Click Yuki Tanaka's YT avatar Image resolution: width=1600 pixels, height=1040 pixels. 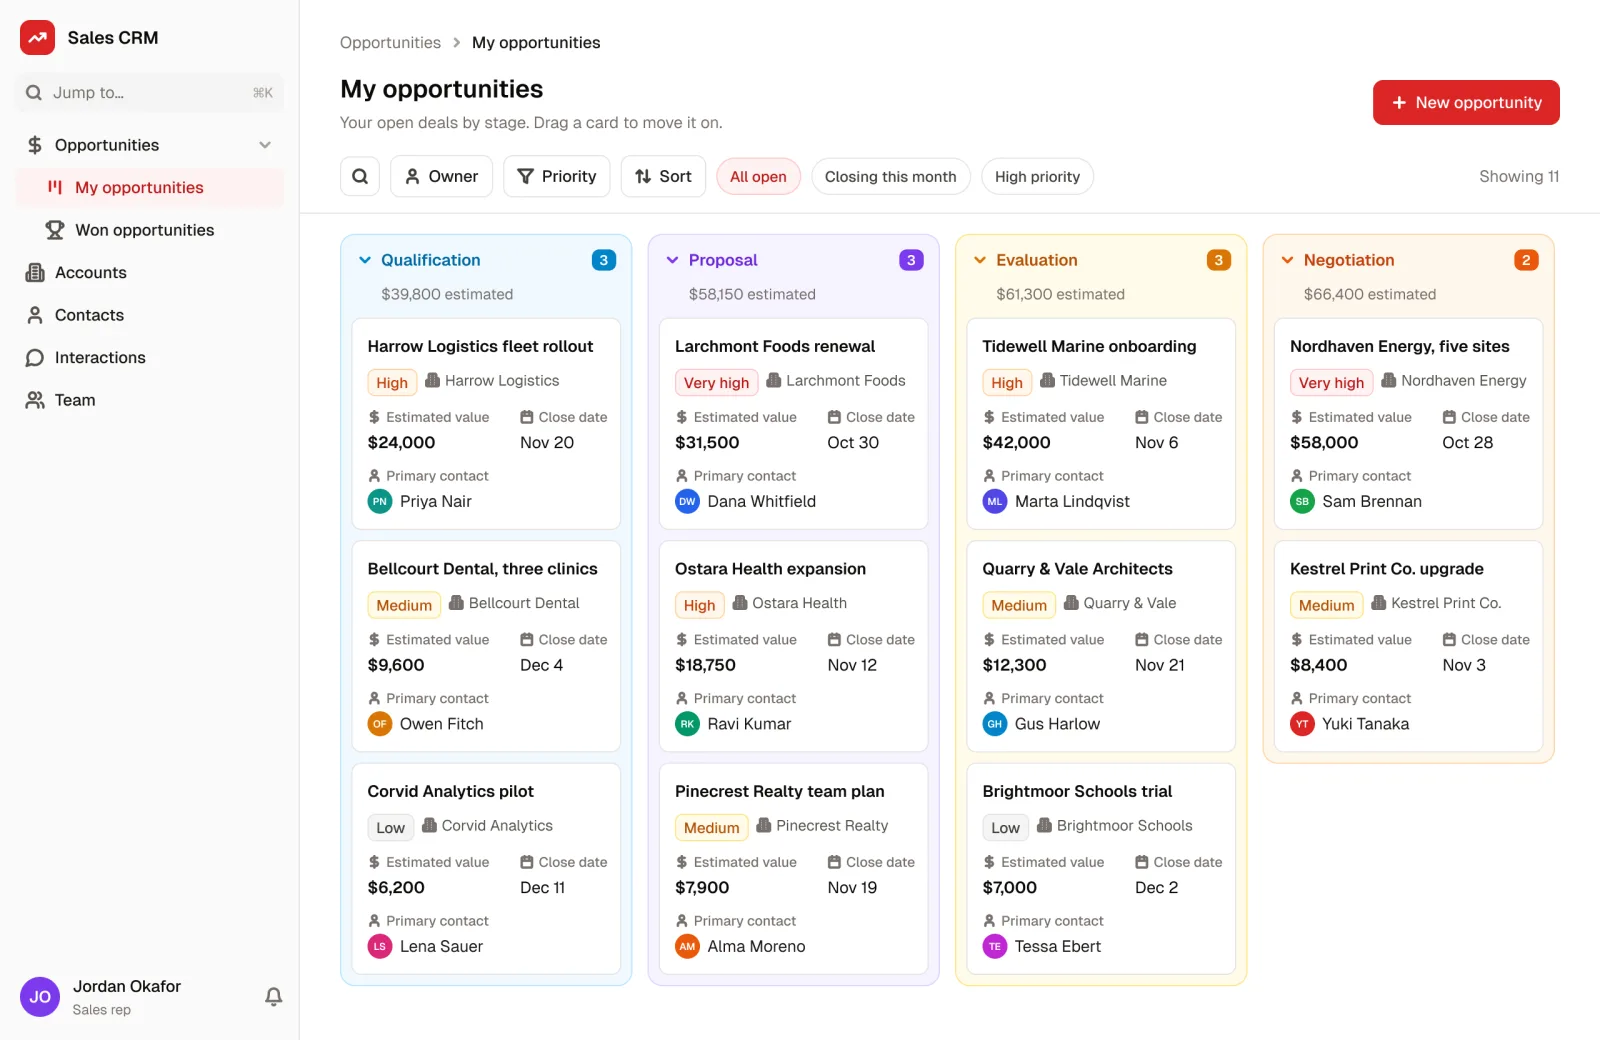click(x=1302, y=724)
